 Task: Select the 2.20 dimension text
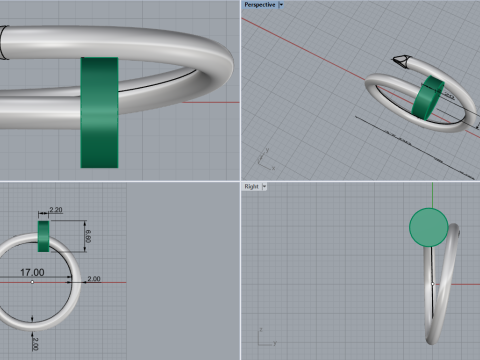pos(56,210)
